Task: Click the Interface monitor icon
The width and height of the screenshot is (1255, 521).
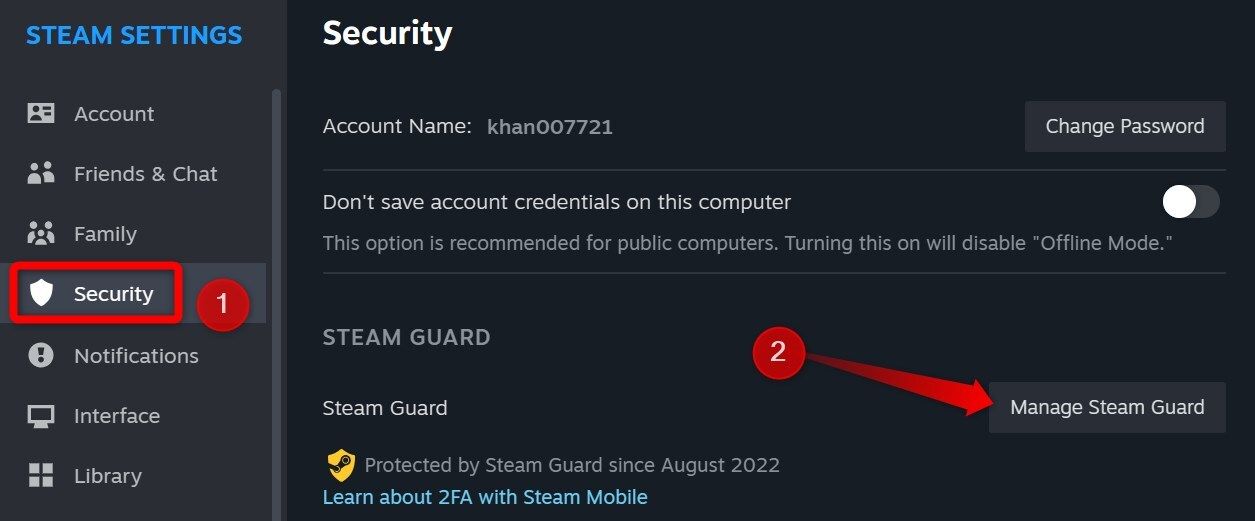Action: 41,415
